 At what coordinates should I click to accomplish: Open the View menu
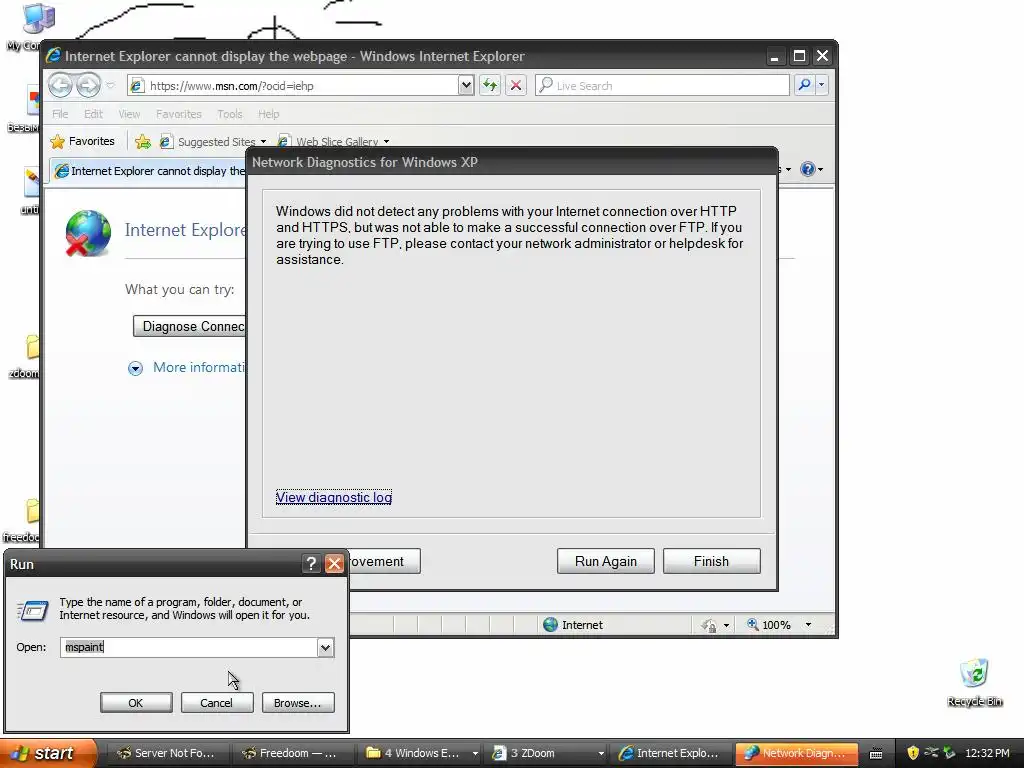pyautogui.click(x=129, y=114)
